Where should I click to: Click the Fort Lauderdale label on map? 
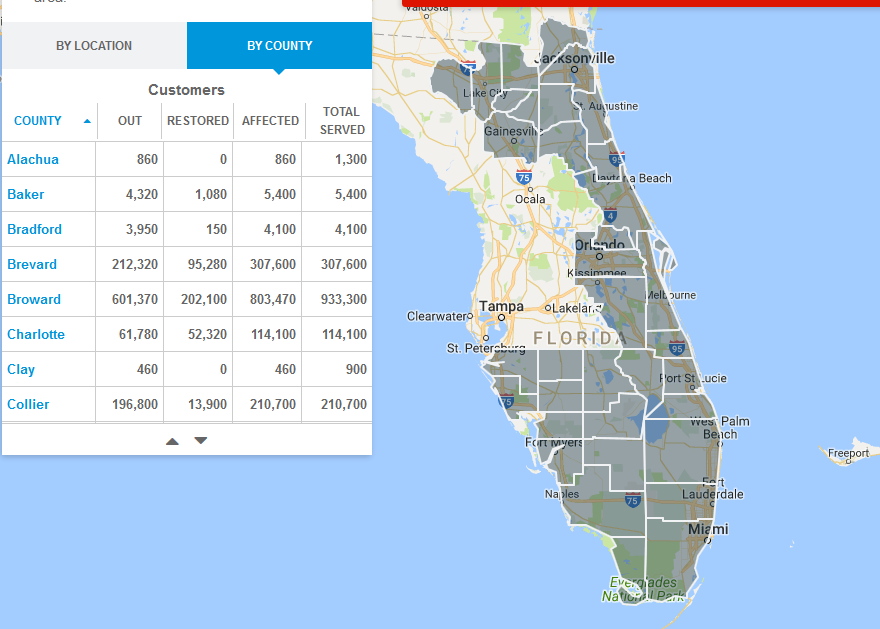point(713,488)
